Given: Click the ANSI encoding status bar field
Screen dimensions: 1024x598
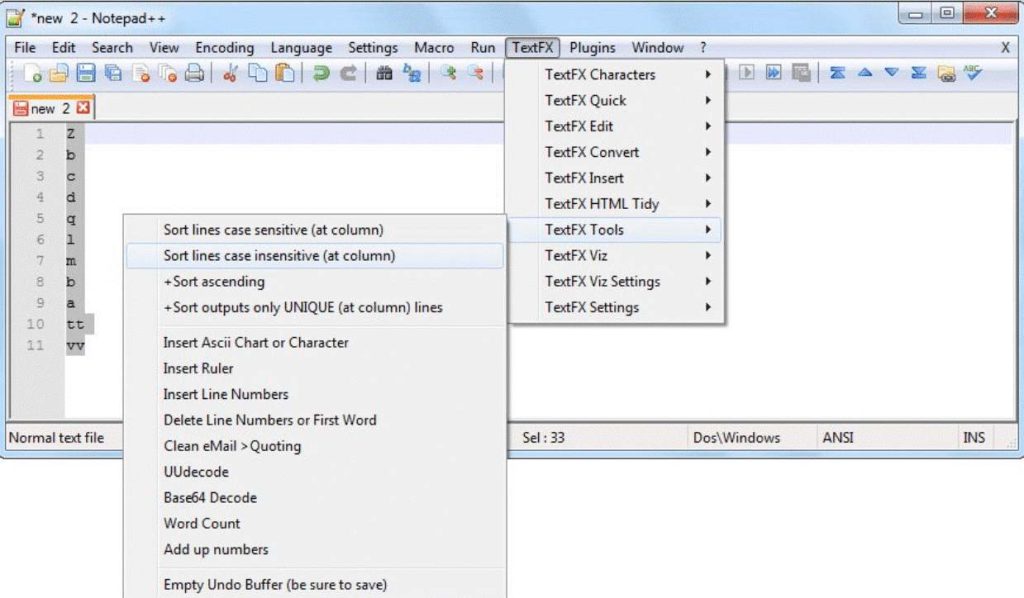Looking at the screenshot, I should (838, 438).
